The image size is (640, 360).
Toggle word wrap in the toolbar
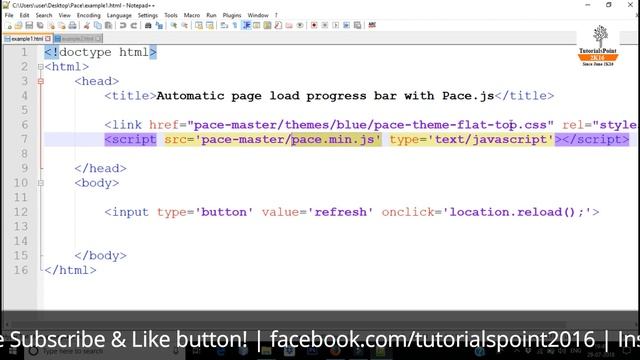224,25
